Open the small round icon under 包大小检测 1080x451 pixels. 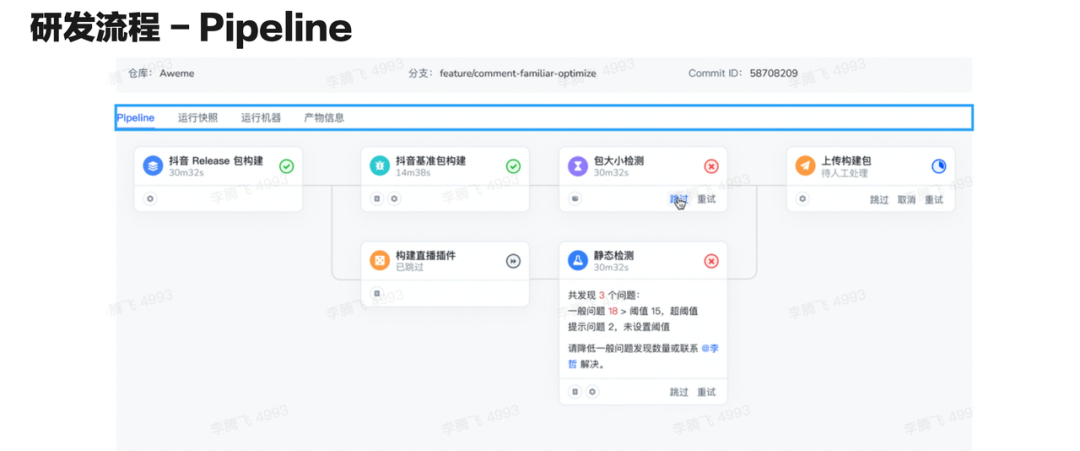tap(575, 198)
